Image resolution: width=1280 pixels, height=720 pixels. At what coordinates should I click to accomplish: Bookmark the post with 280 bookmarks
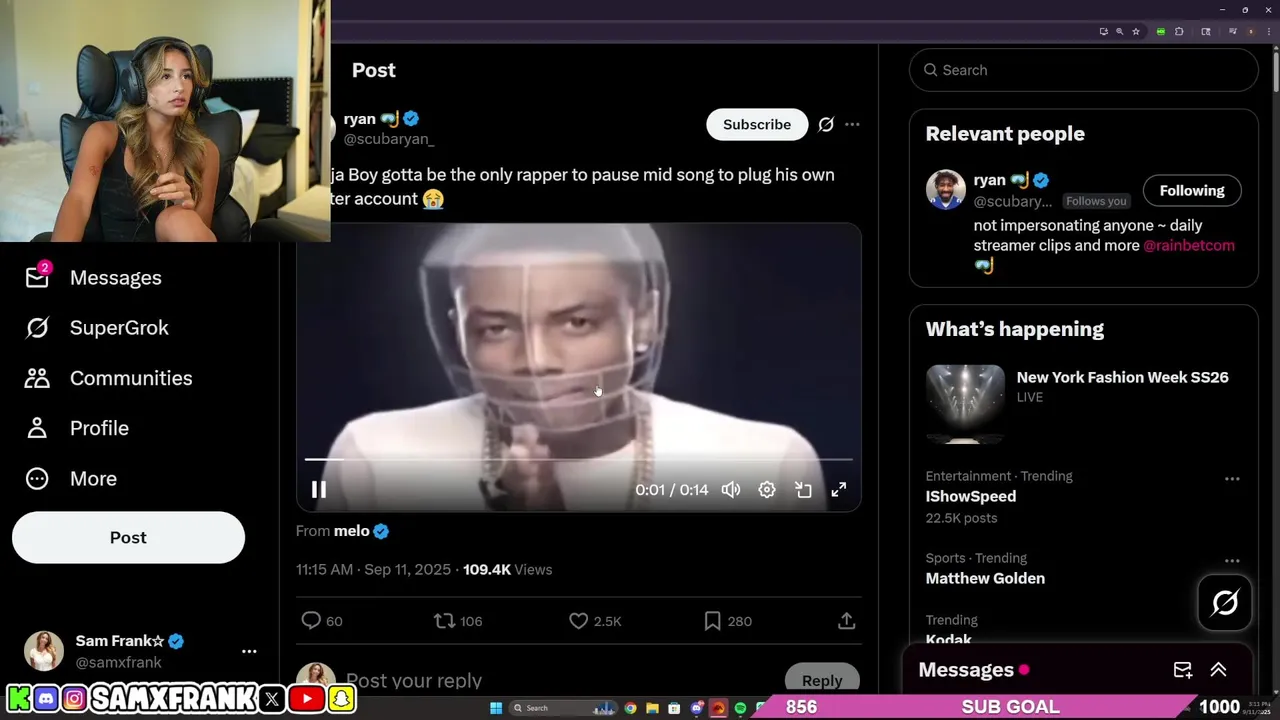727,621
